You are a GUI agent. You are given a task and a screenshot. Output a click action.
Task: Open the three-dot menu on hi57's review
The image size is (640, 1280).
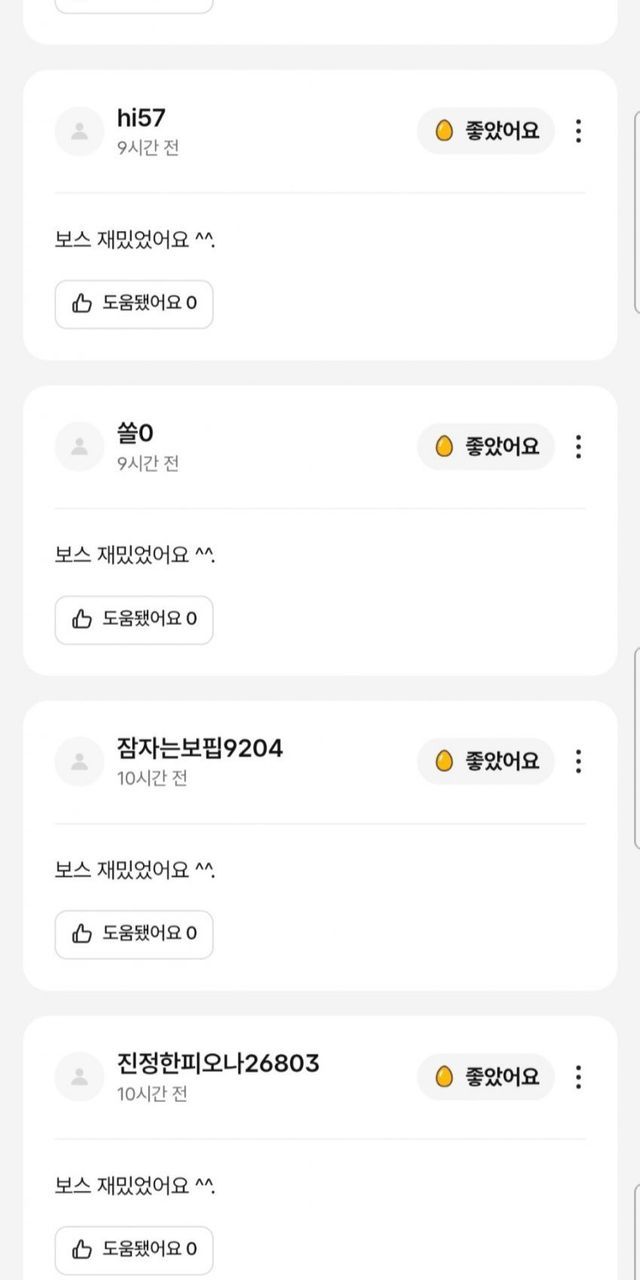(578, 131)
